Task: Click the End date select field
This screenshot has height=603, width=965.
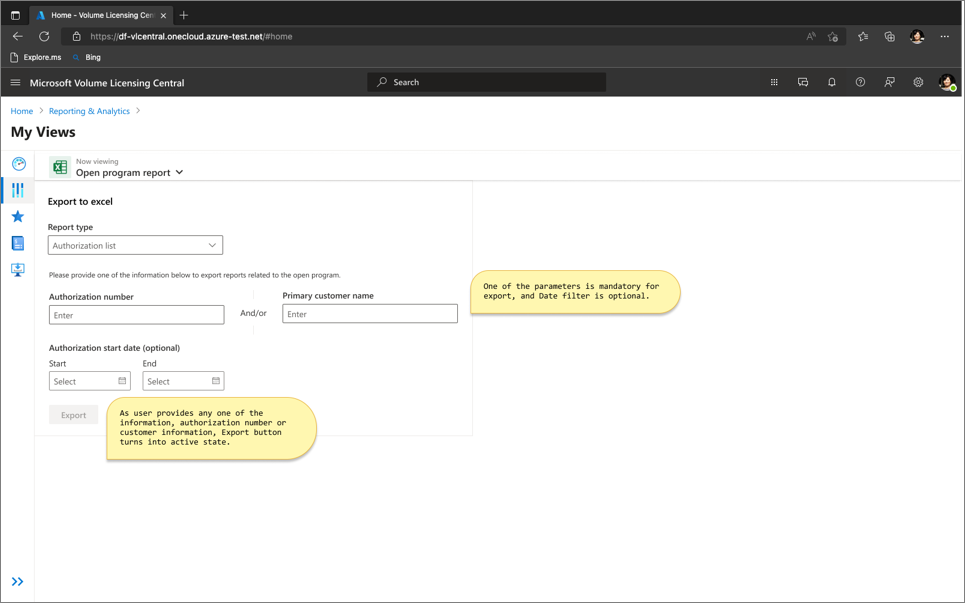Action: coord(183,381)
